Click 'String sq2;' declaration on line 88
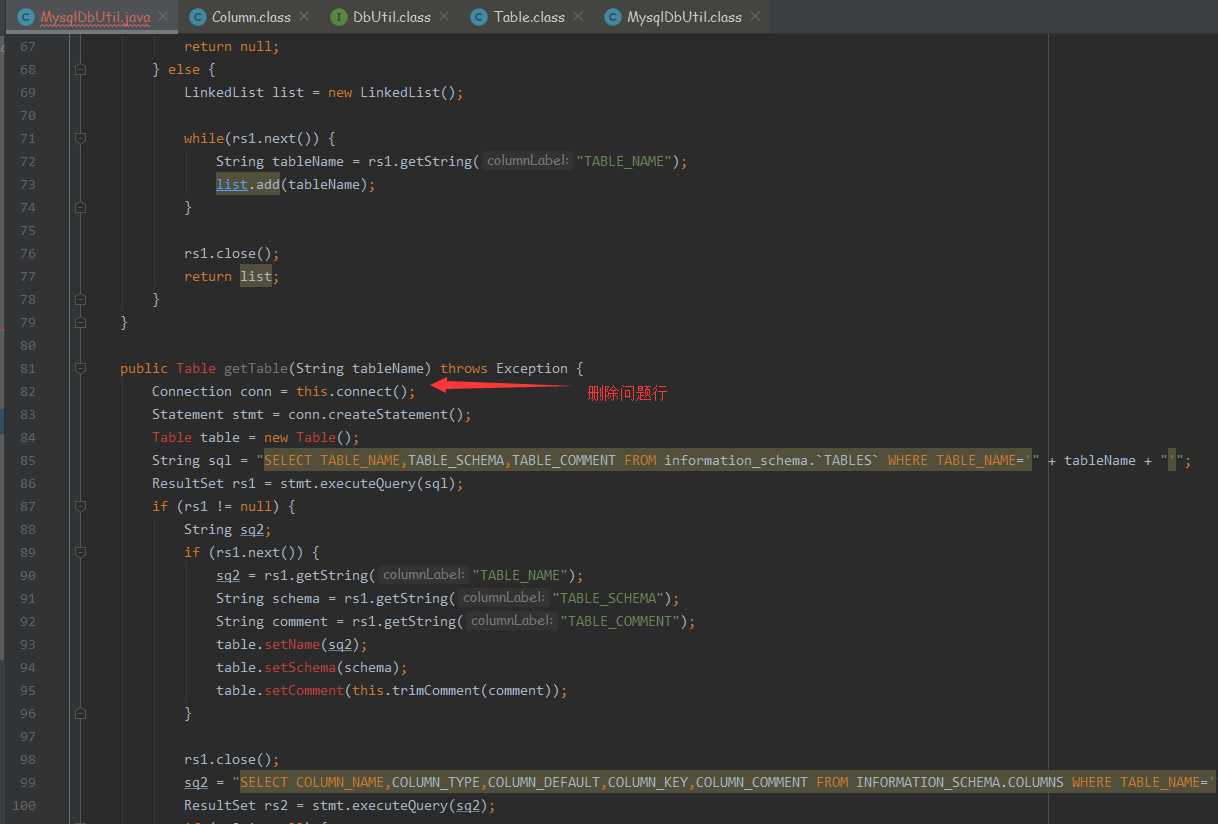The image size is (1218, 824). [x=228, y=530]
